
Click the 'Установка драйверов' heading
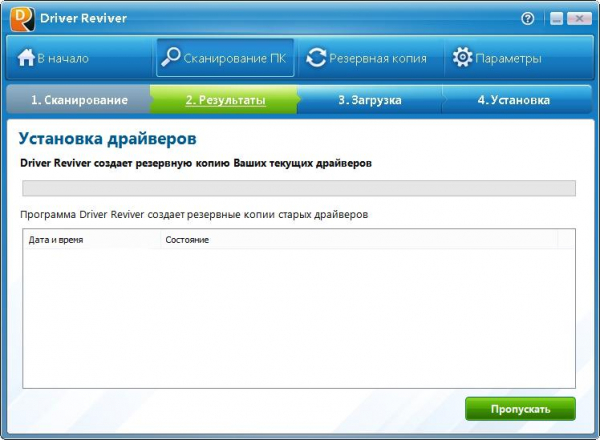click(x=108, y=139)
